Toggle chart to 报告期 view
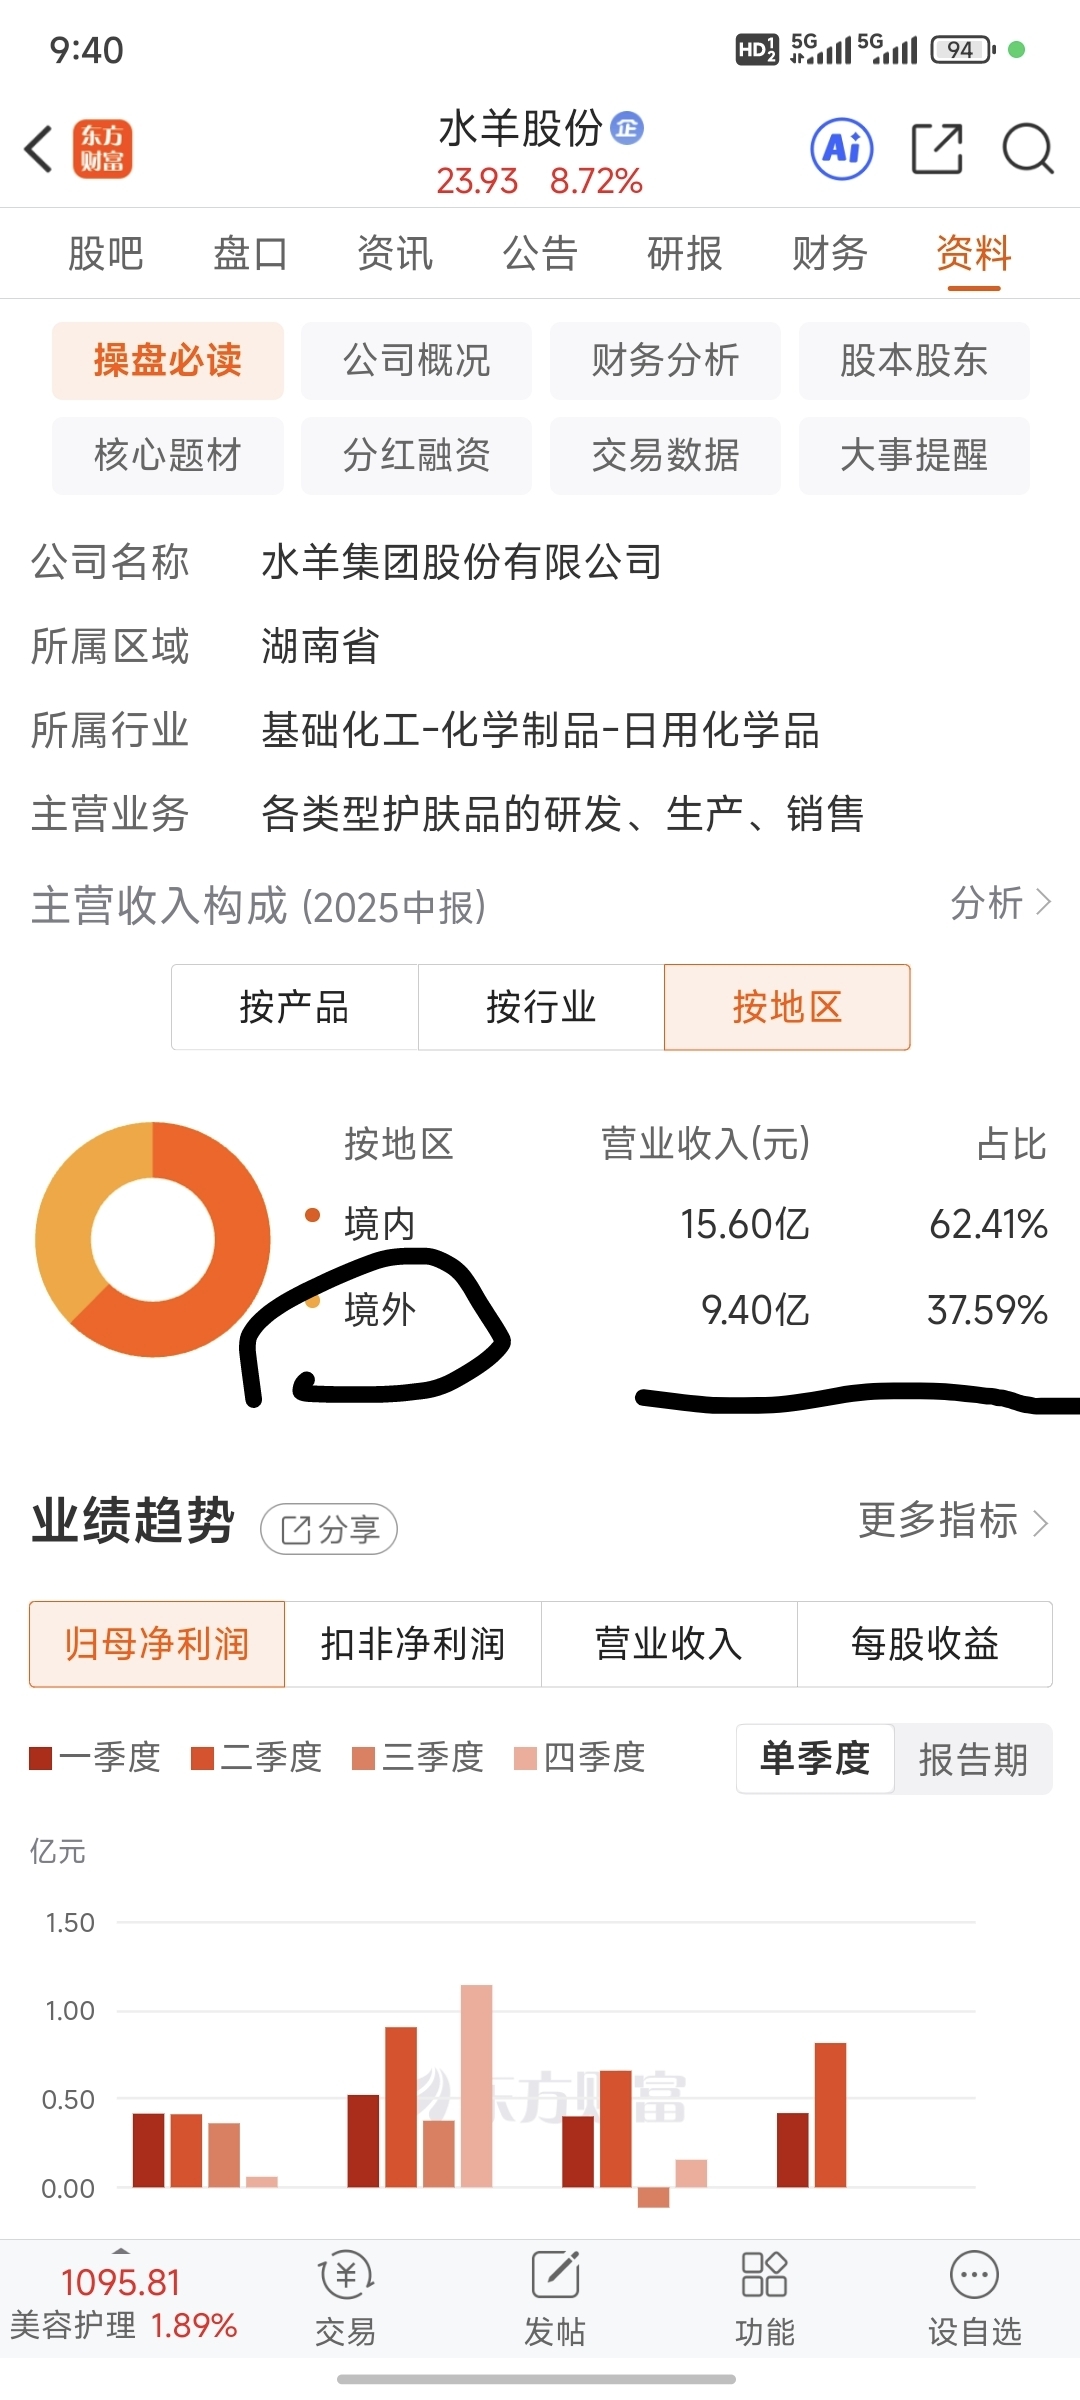1080x2400 pixels. 973,1759
